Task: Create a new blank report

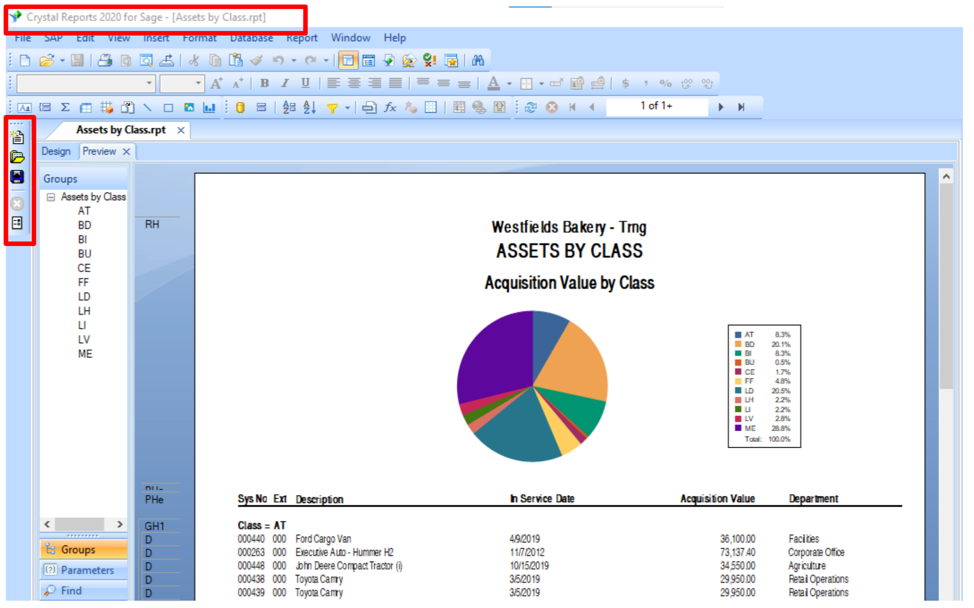Action: point(25,60)
